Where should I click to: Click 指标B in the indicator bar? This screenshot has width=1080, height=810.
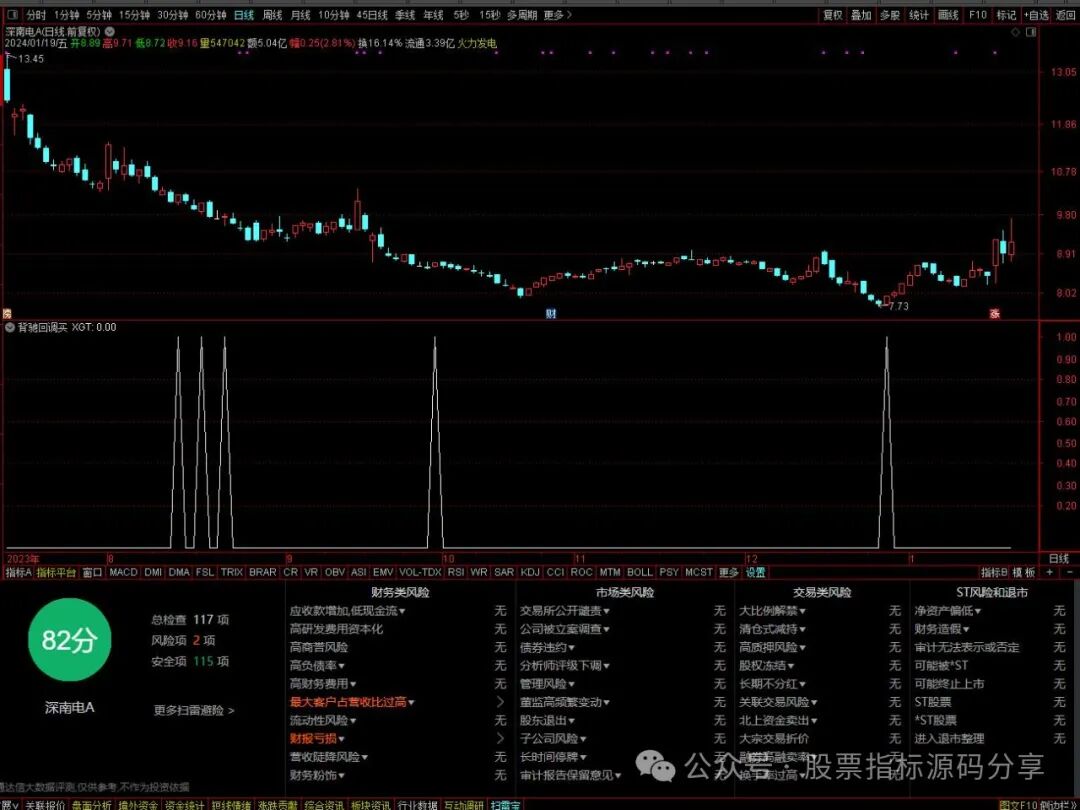tap(994, 572)
